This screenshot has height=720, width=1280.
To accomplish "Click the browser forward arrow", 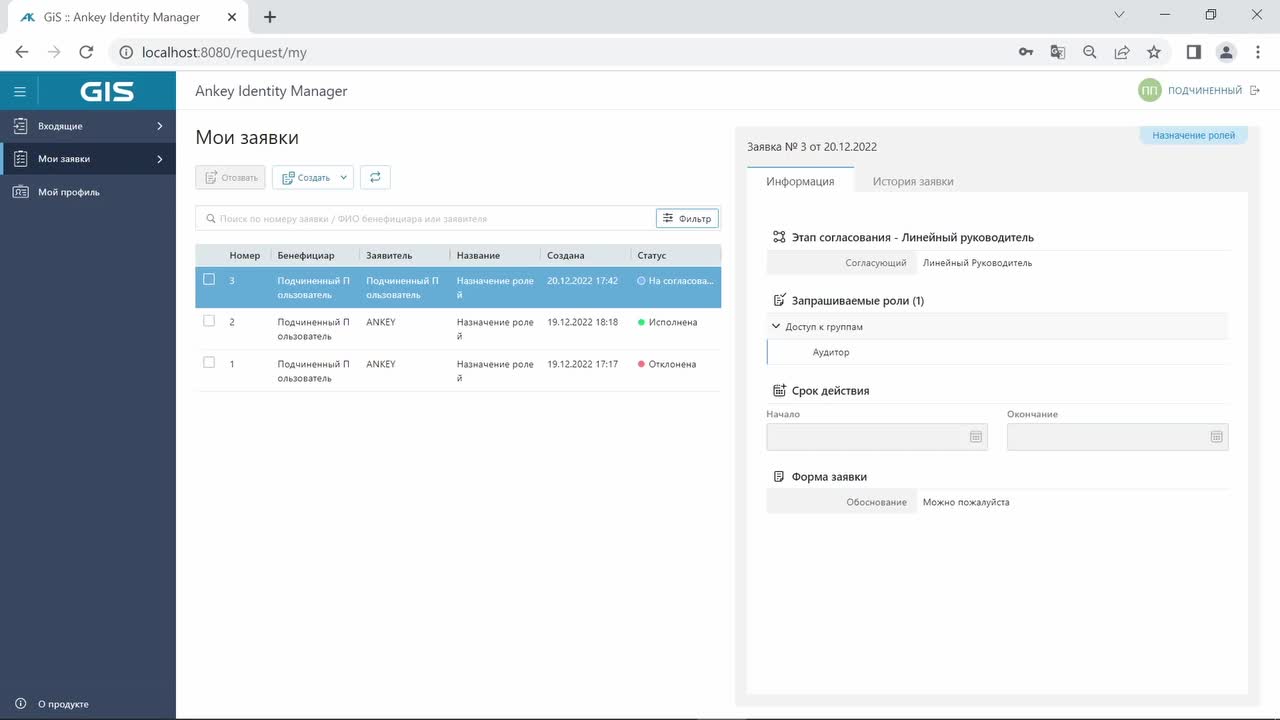I will 54,52.
